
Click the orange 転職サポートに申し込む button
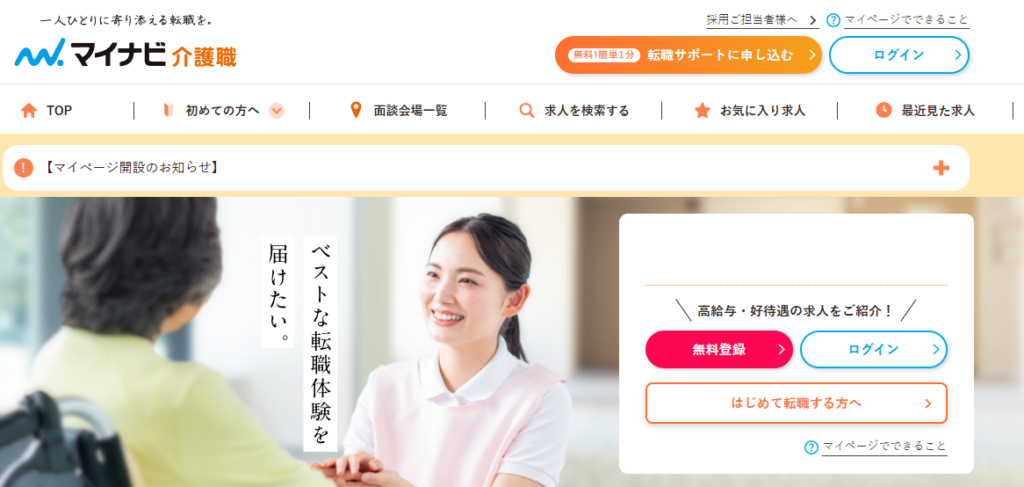[688, 55]
